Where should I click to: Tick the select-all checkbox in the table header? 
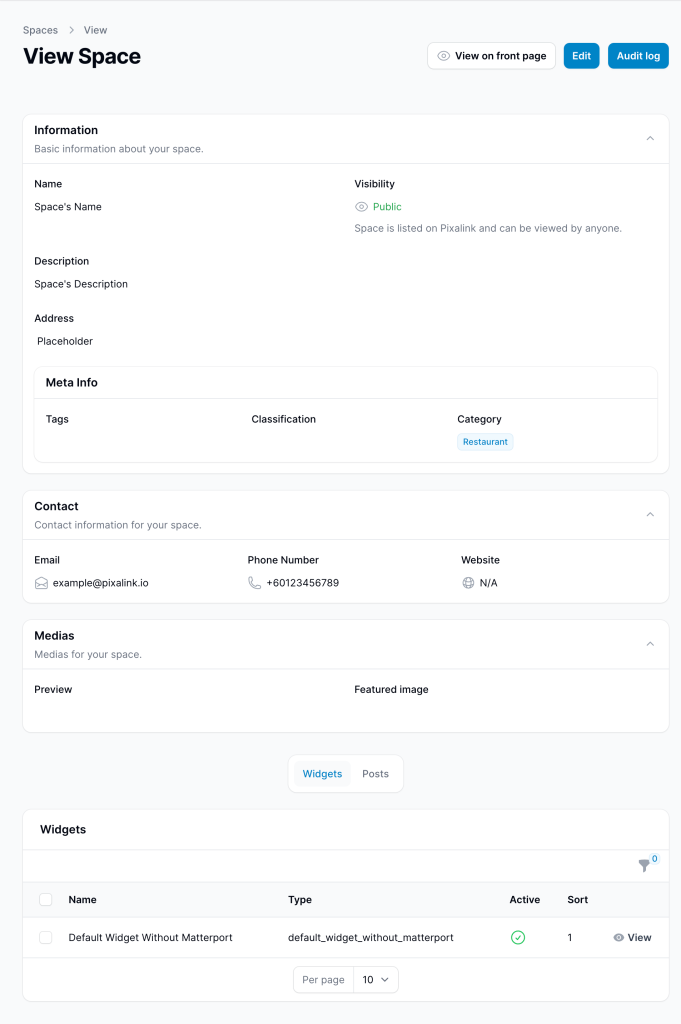(46, 899)
